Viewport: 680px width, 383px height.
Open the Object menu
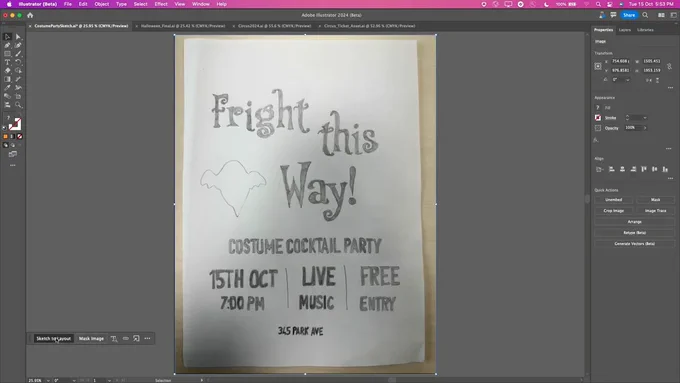[101, 4]
